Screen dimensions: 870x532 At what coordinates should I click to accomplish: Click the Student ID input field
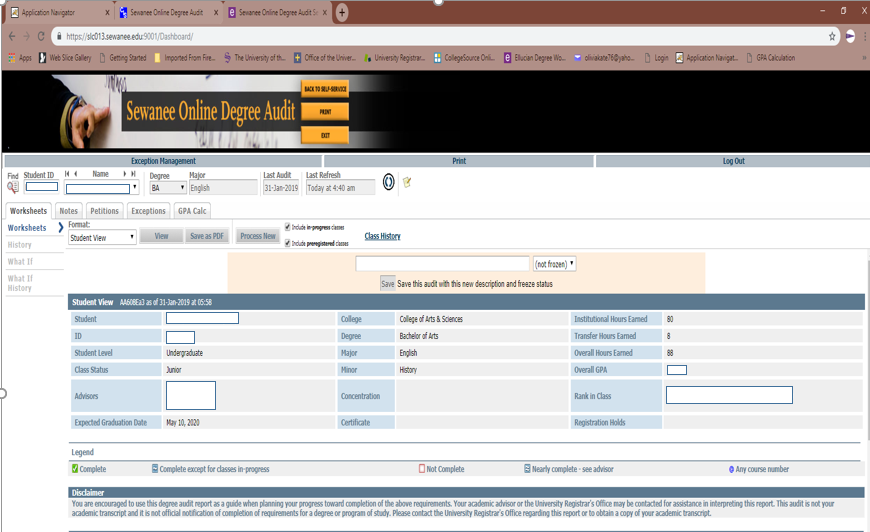tap(41, 187)
